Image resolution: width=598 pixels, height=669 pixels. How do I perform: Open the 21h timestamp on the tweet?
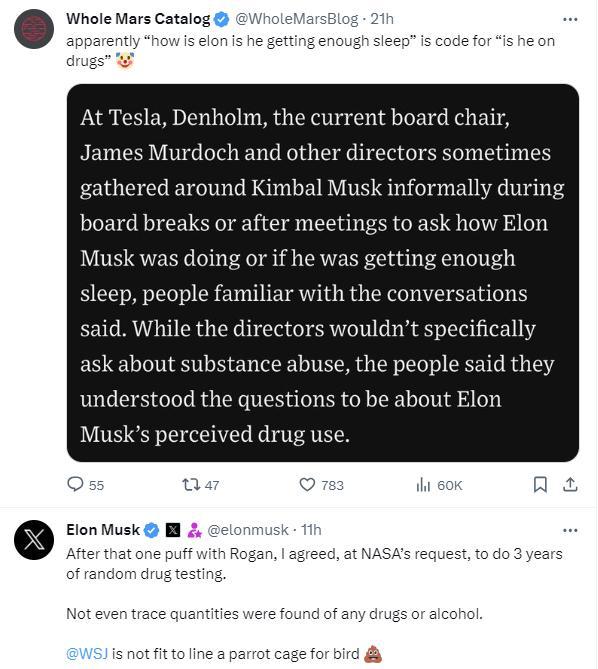[x=382, y=19]
